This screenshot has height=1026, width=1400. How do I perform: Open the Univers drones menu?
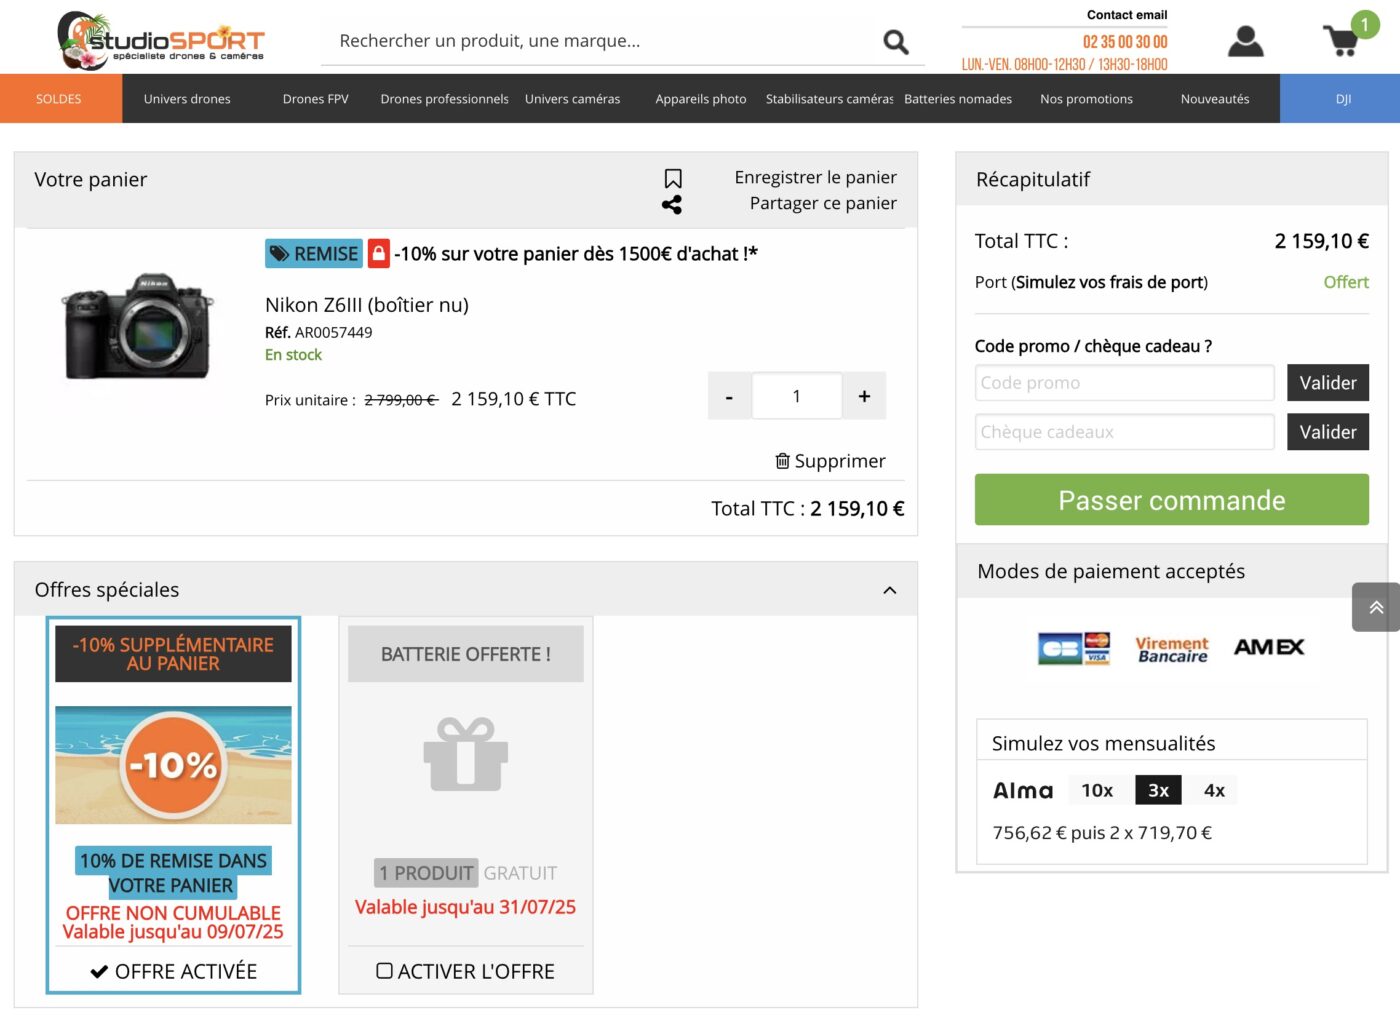pyautogui.click(x=187, y=99)
